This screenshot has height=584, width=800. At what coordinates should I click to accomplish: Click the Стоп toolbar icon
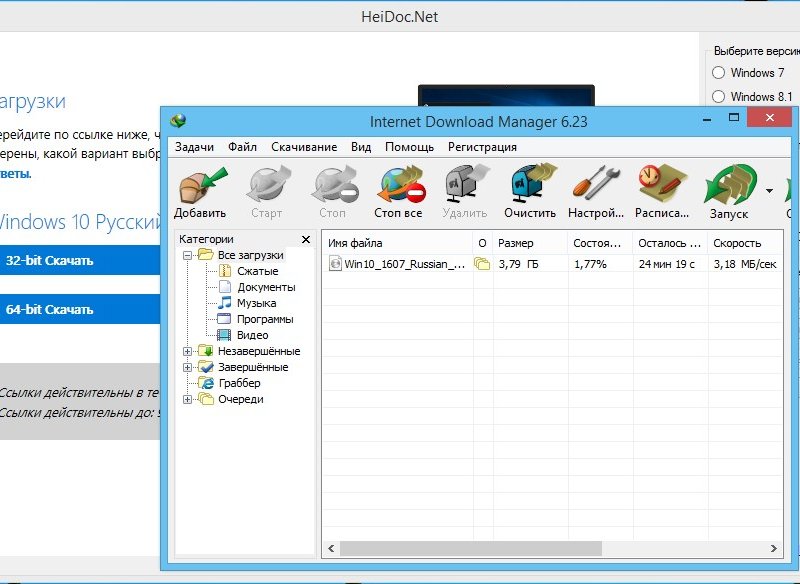point(334,185)
